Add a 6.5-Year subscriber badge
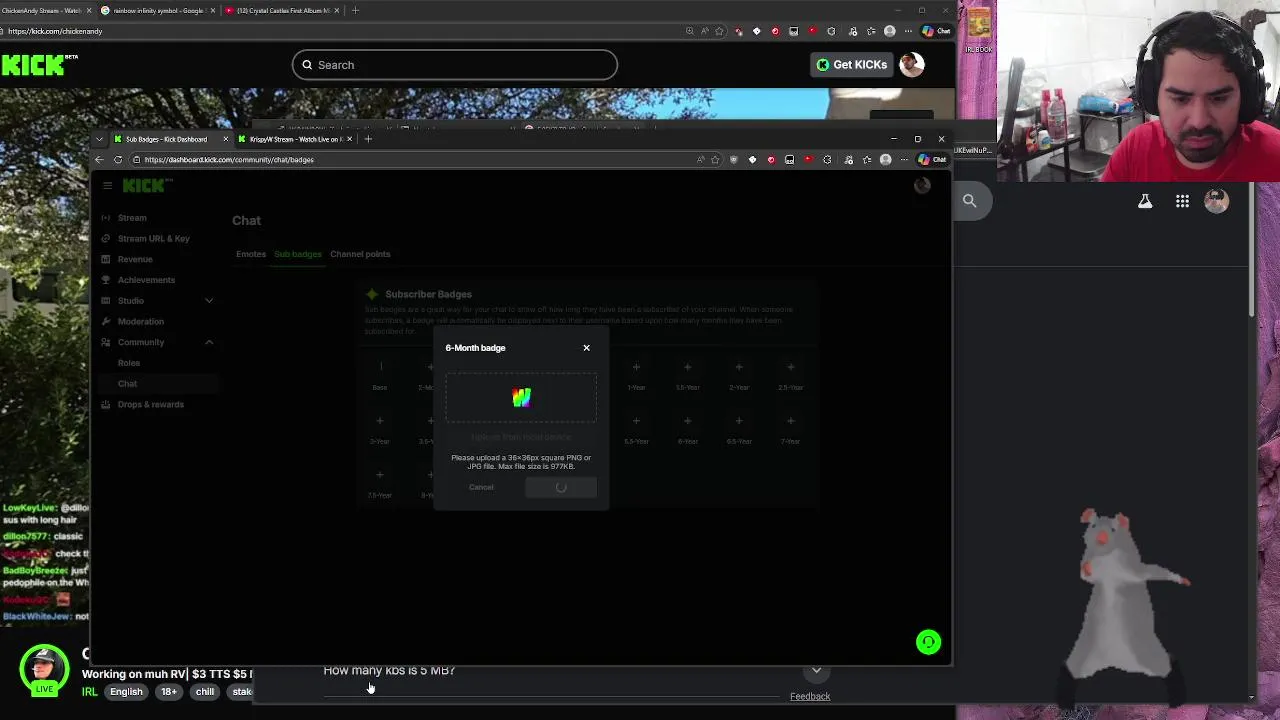The image size is (1280, 720). point(739,421)
